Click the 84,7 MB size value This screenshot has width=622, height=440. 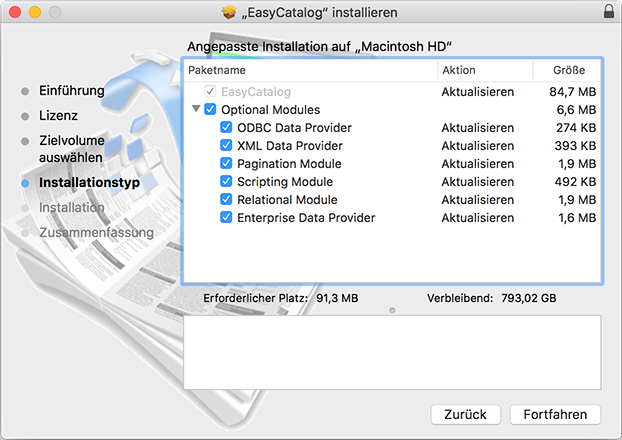572,92
